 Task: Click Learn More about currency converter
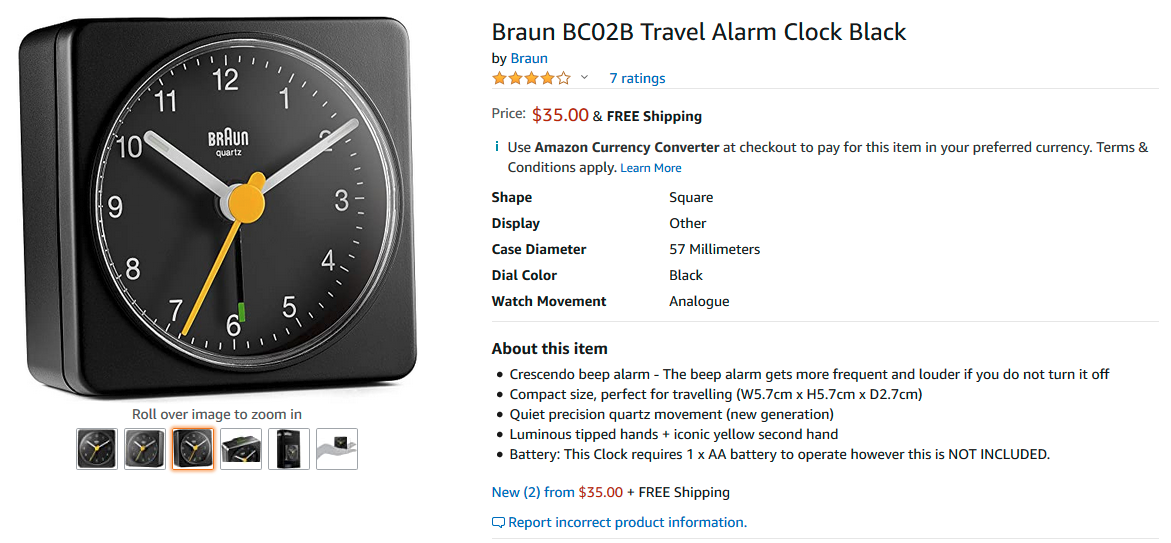(651, 168)
